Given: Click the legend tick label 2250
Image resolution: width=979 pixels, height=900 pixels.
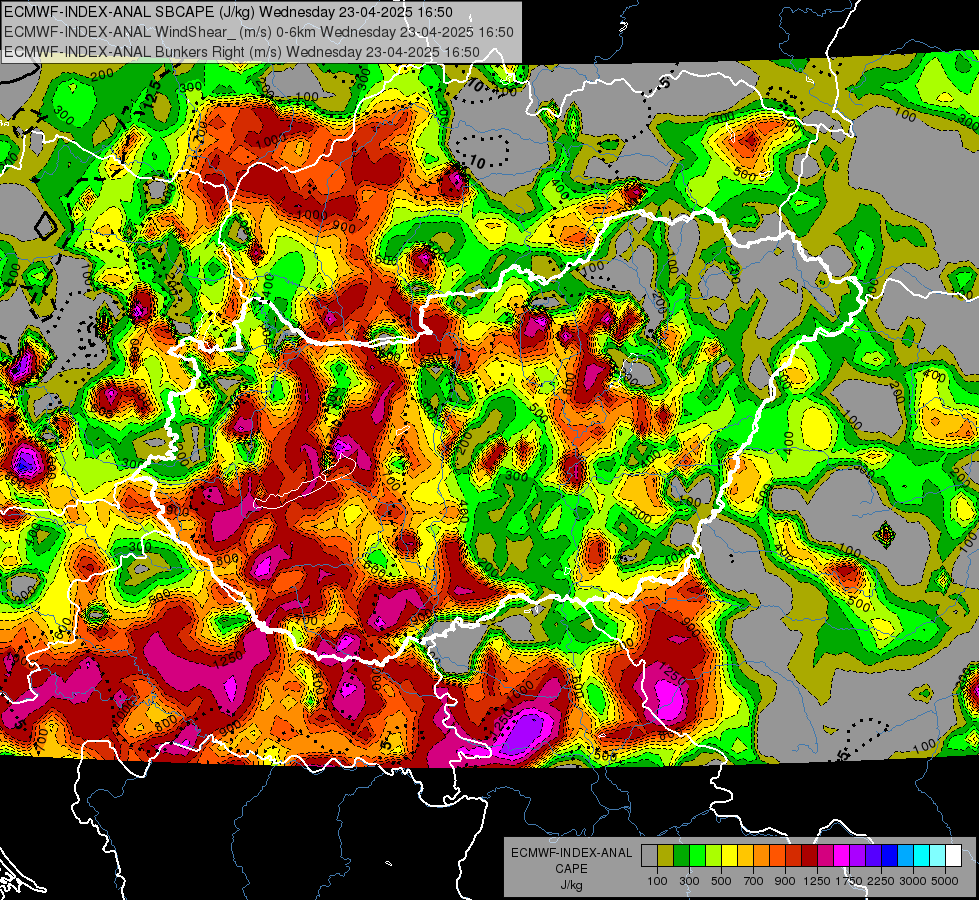Looking at the screenshot, I should tap(881, 881).
